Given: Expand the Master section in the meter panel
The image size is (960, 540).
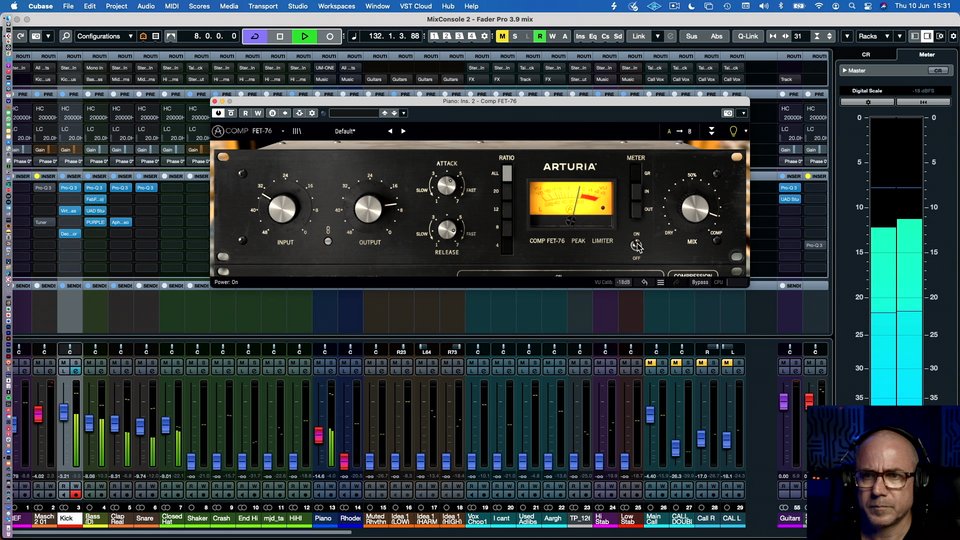Looking at the screenshot, I should pyautogui.click(x=845, y=70).
